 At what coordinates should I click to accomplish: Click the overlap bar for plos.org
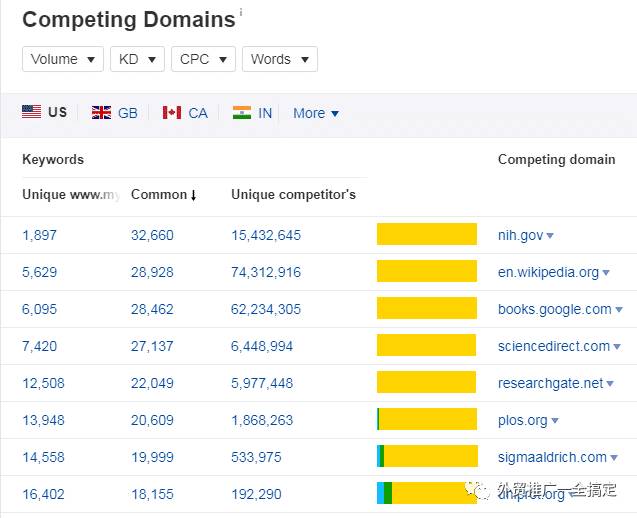tap(427, 419)
